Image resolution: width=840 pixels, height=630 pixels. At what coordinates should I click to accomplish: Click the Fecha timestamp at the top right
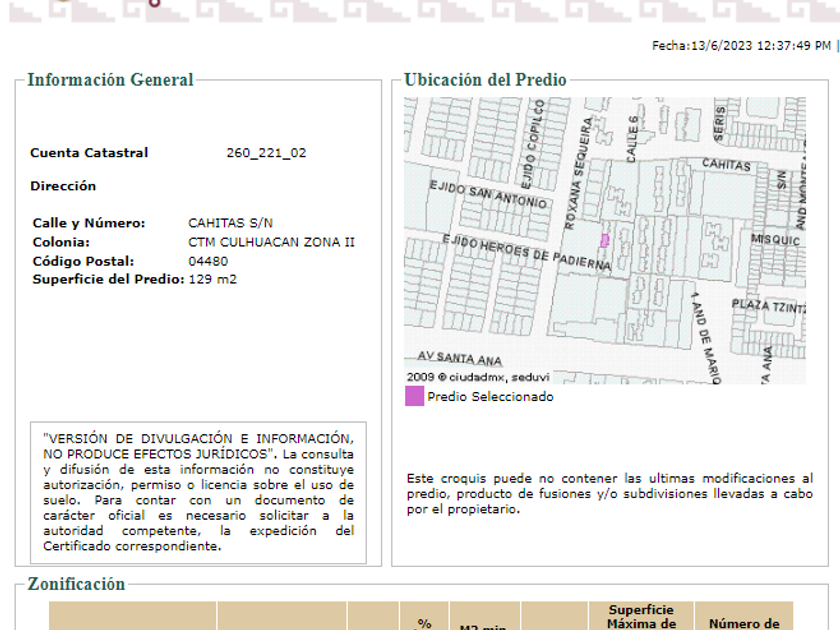coord(741,46)
